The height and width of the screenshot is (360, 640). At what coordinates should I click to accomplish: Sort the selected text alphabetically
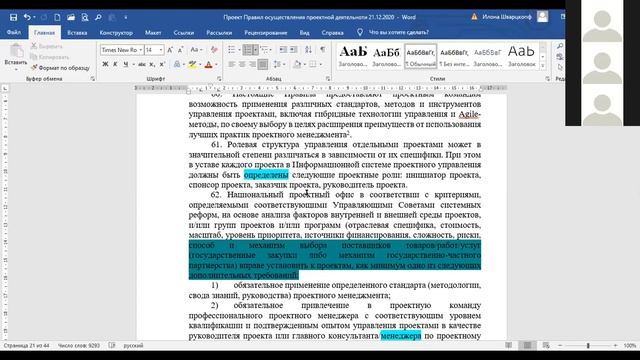[308, 50]
